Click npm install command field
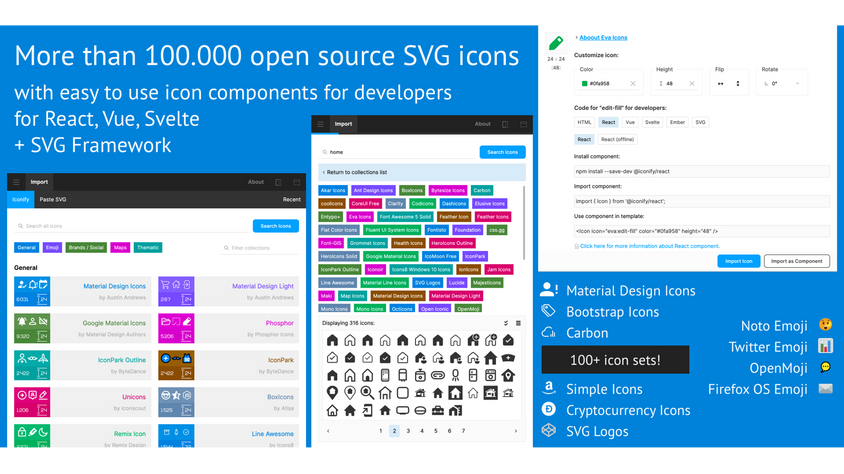 pyautogui.click(x=701, y=172)
